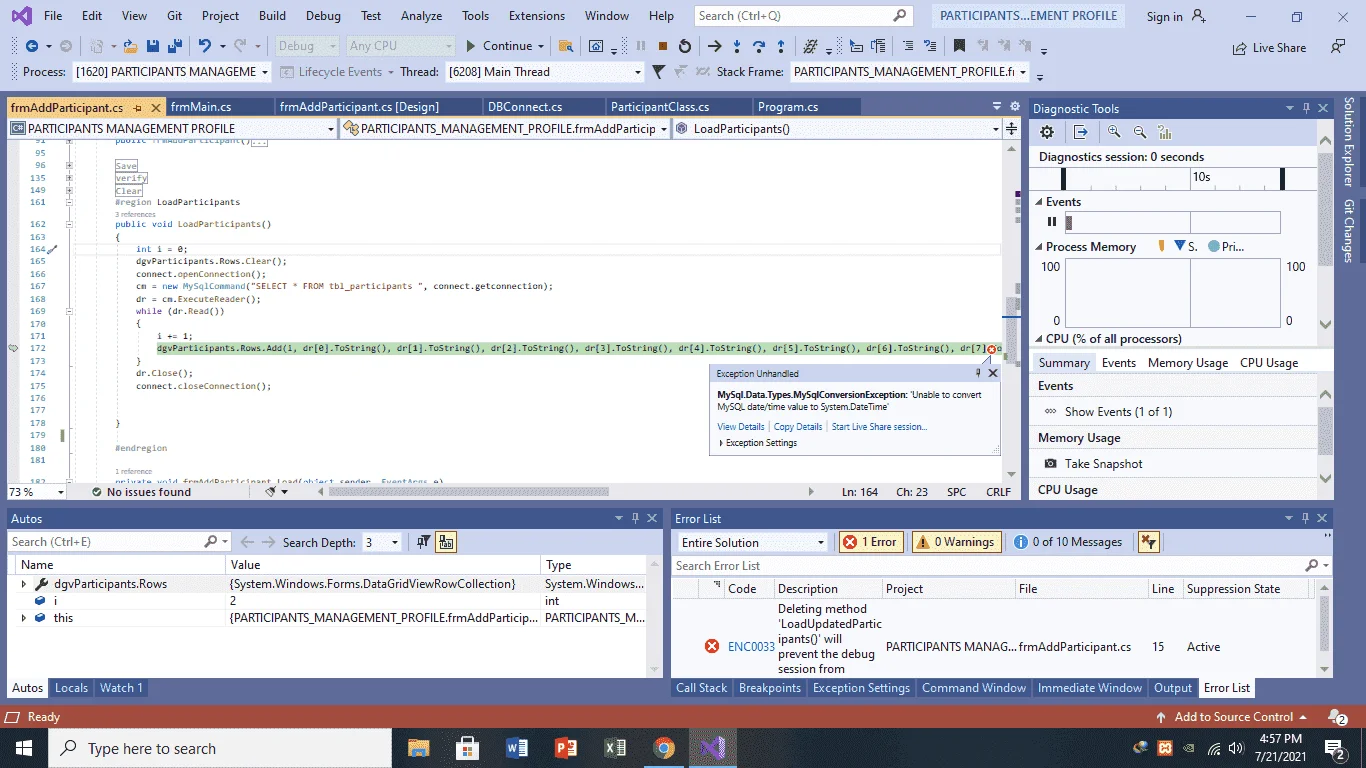1366x768 pixels.
Task: Click the error icon on line 172
Action: 991,349
